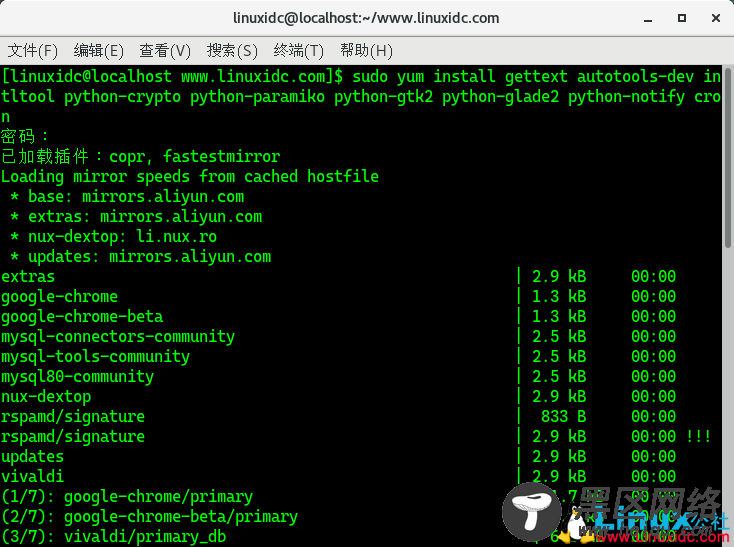
Task: Click 'sudo yum install' in the command line
Action: [424, 77]
